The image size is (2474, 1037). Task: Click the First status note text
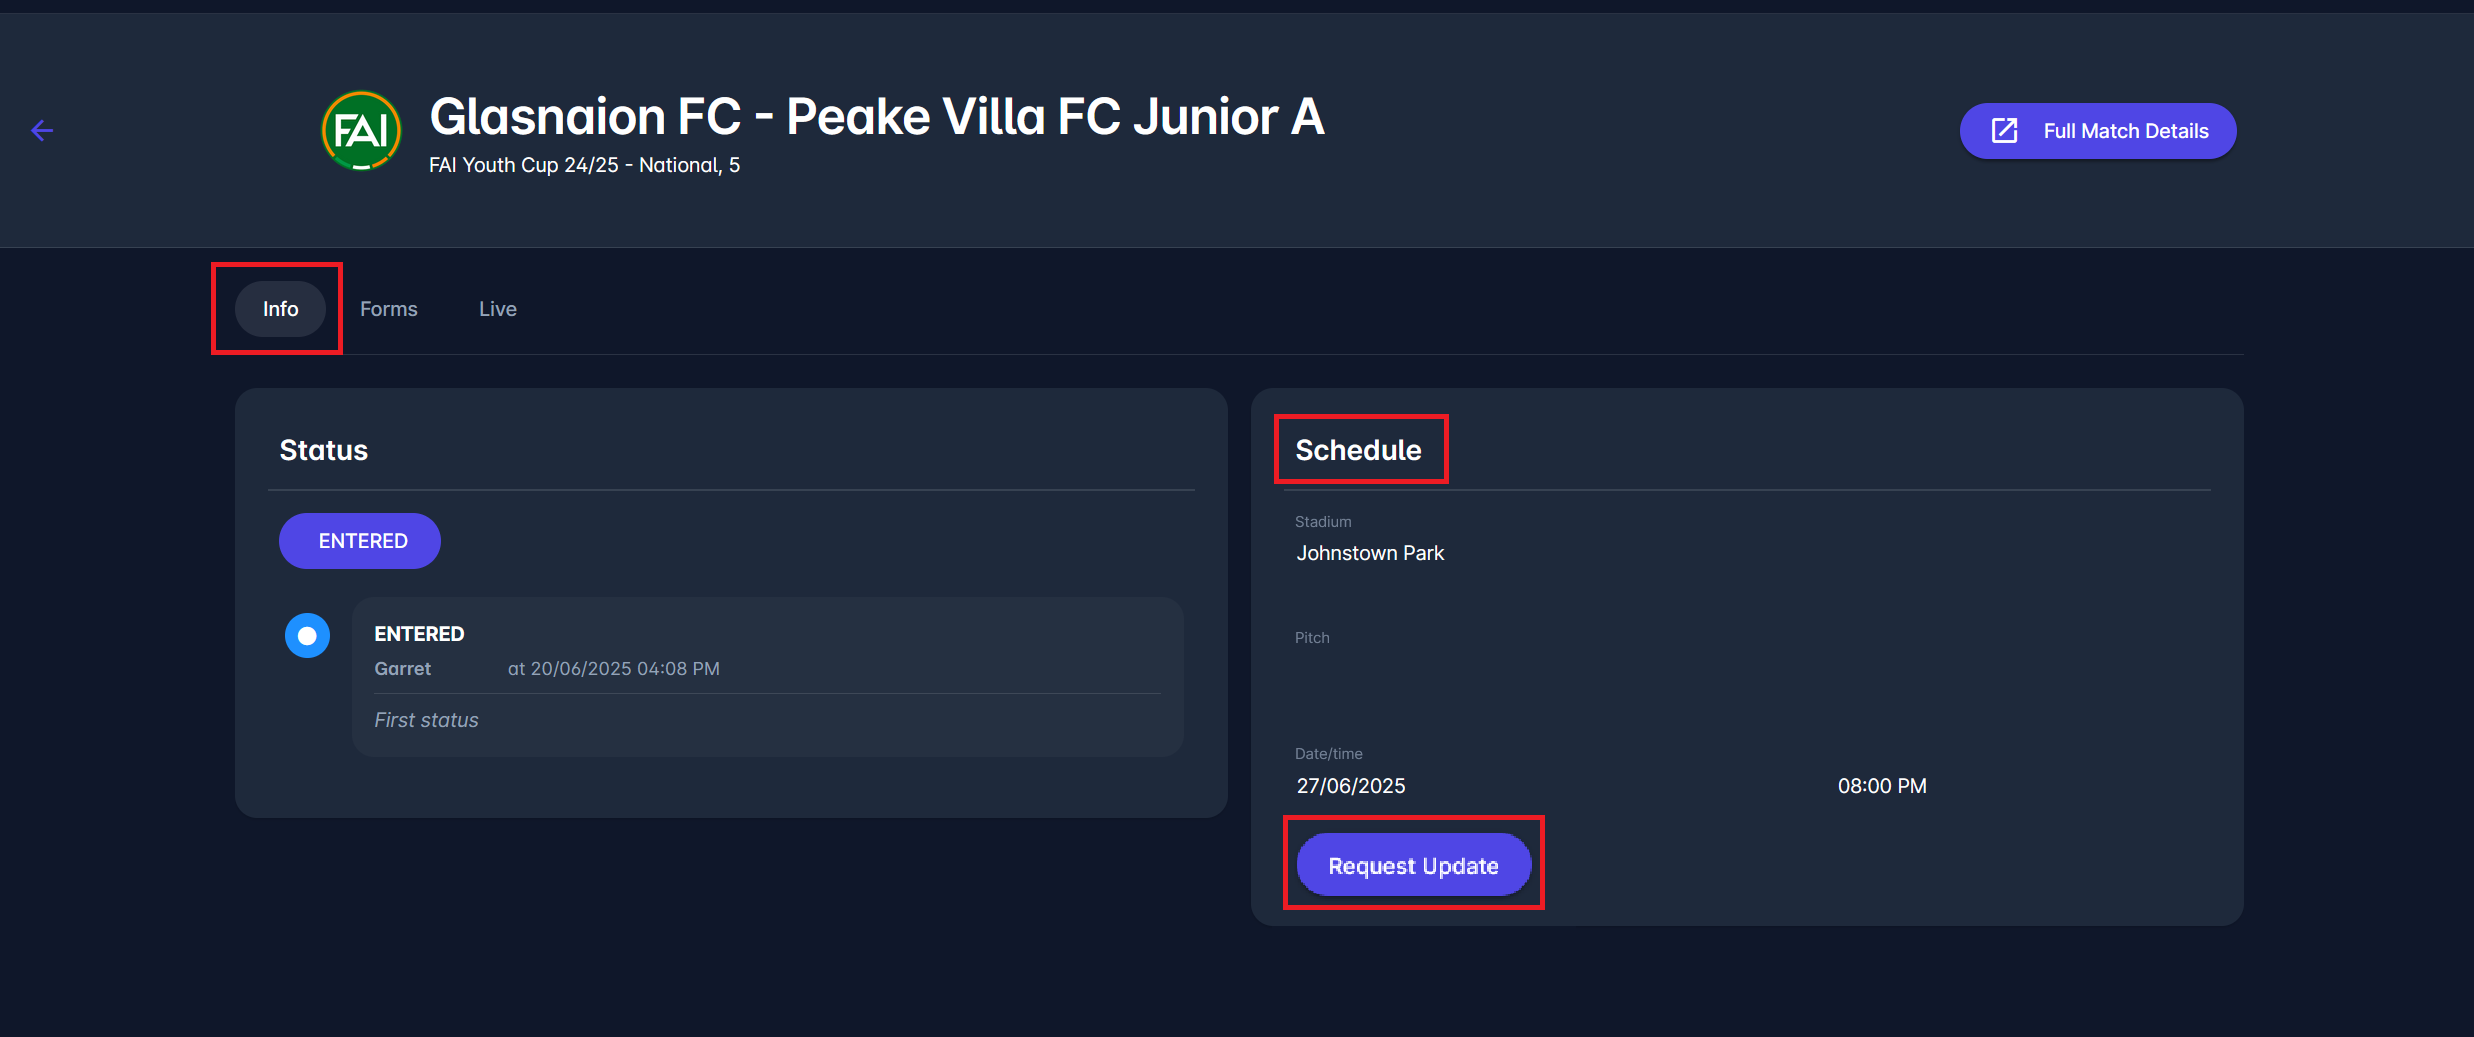click(426, 720)
